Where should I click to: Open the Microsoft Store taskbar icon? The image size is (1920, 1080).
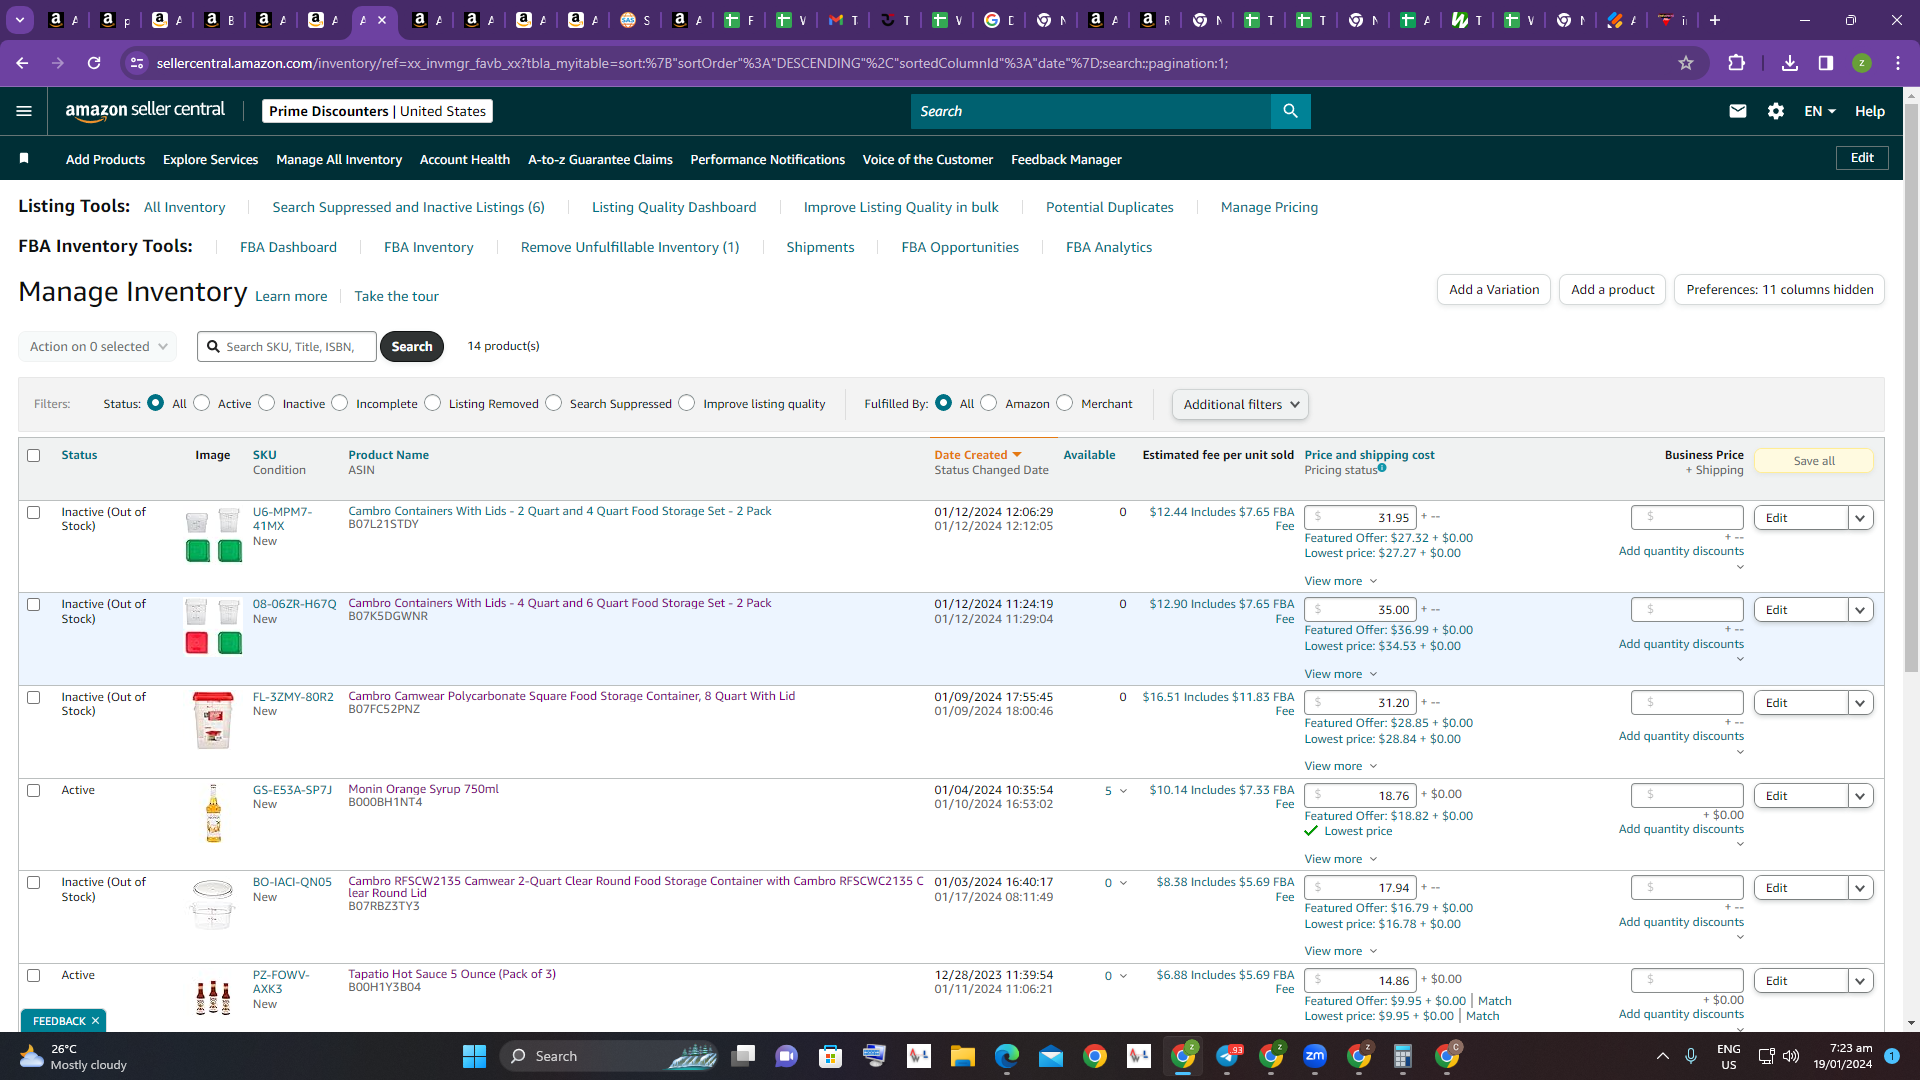(830, 1056)
